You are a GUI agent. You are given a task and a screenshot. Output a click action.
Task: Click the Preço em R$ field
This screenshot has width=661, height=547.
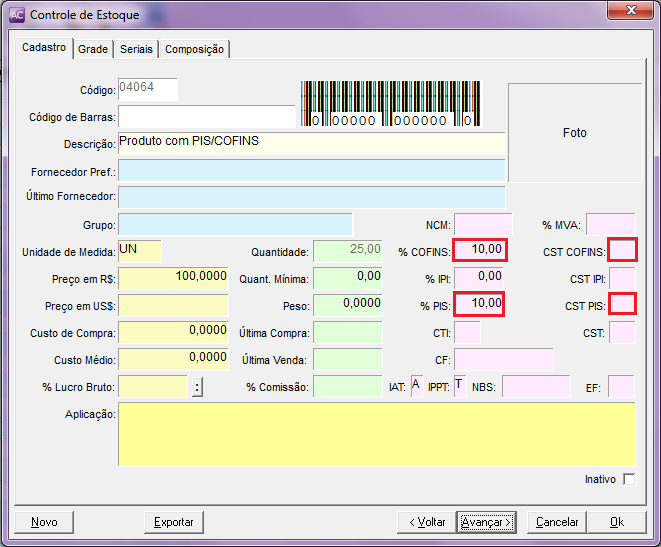coord(174,277)
